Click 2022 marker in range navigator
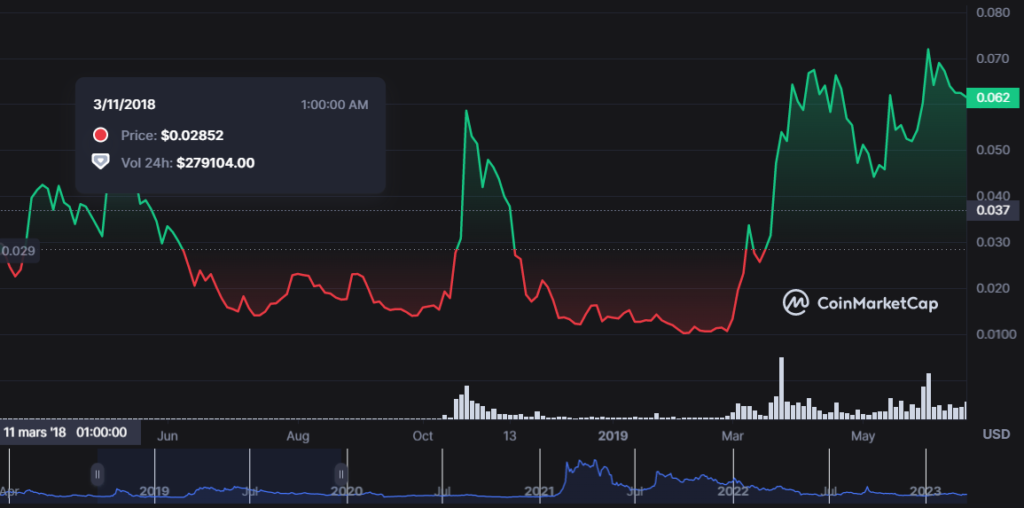 (x=733, y=490)
